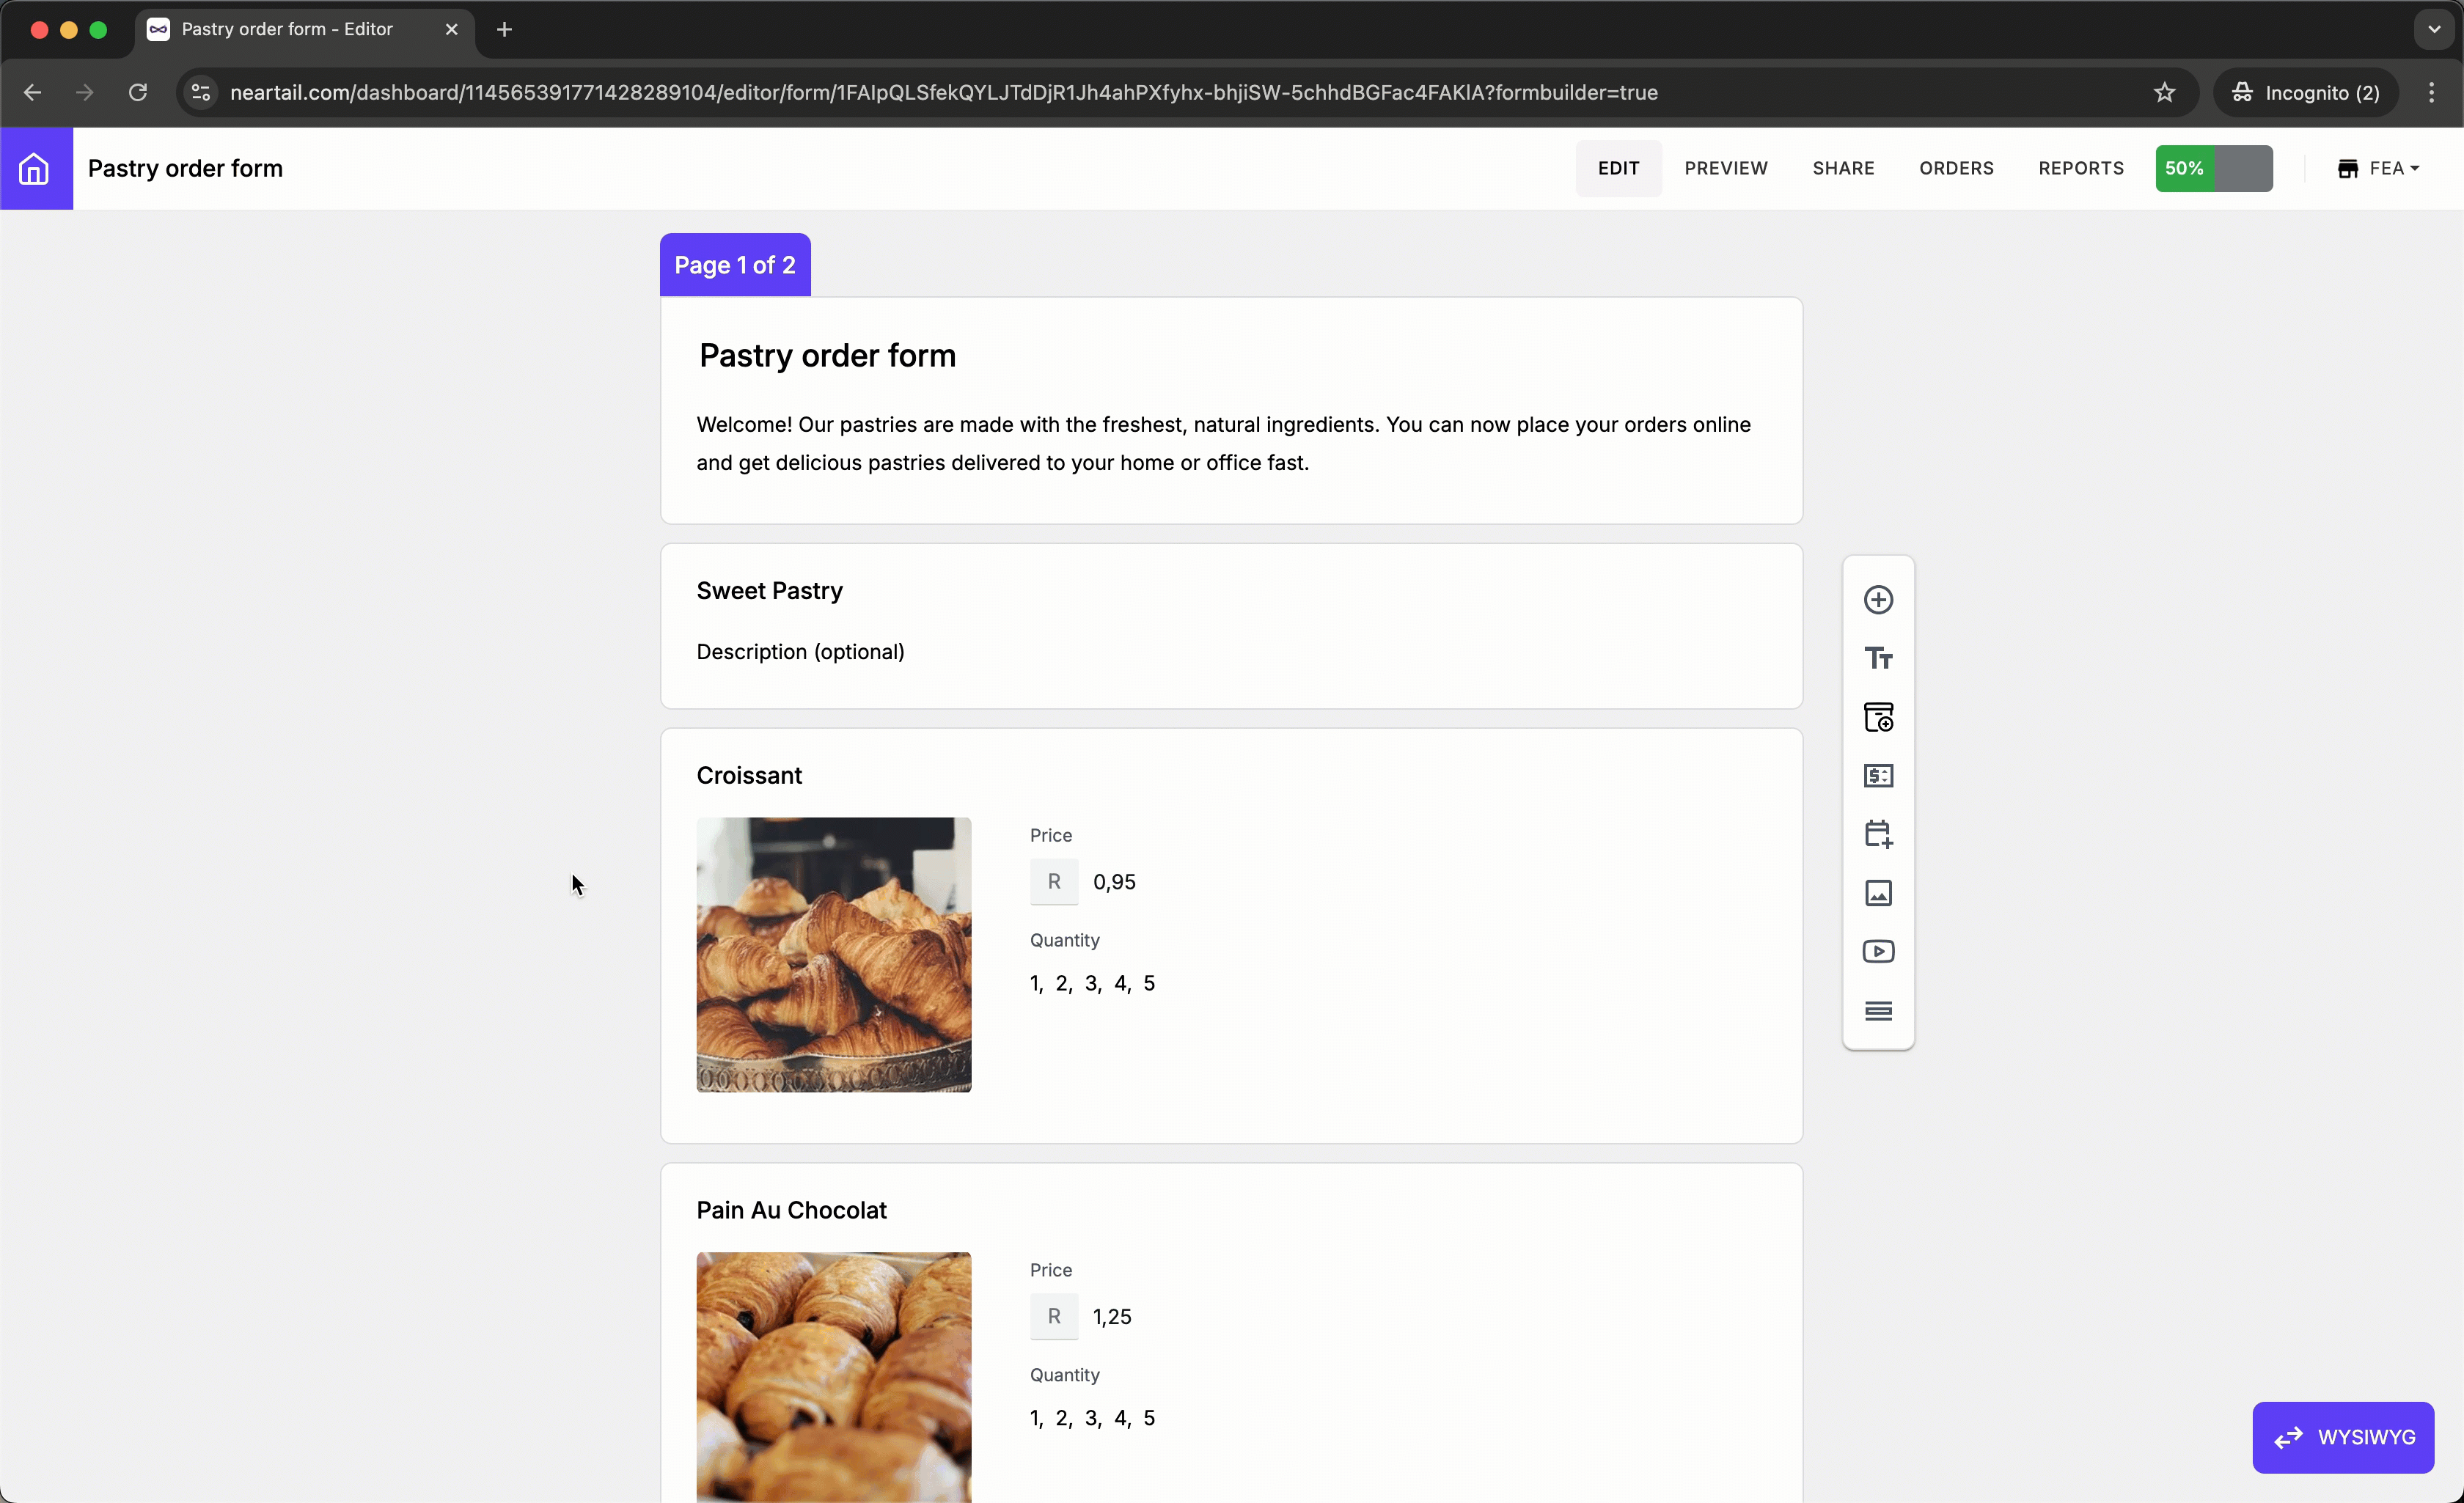Click the 50% progress indicator
This screenshot has width=2464, height=1503.
[2212, 169]
